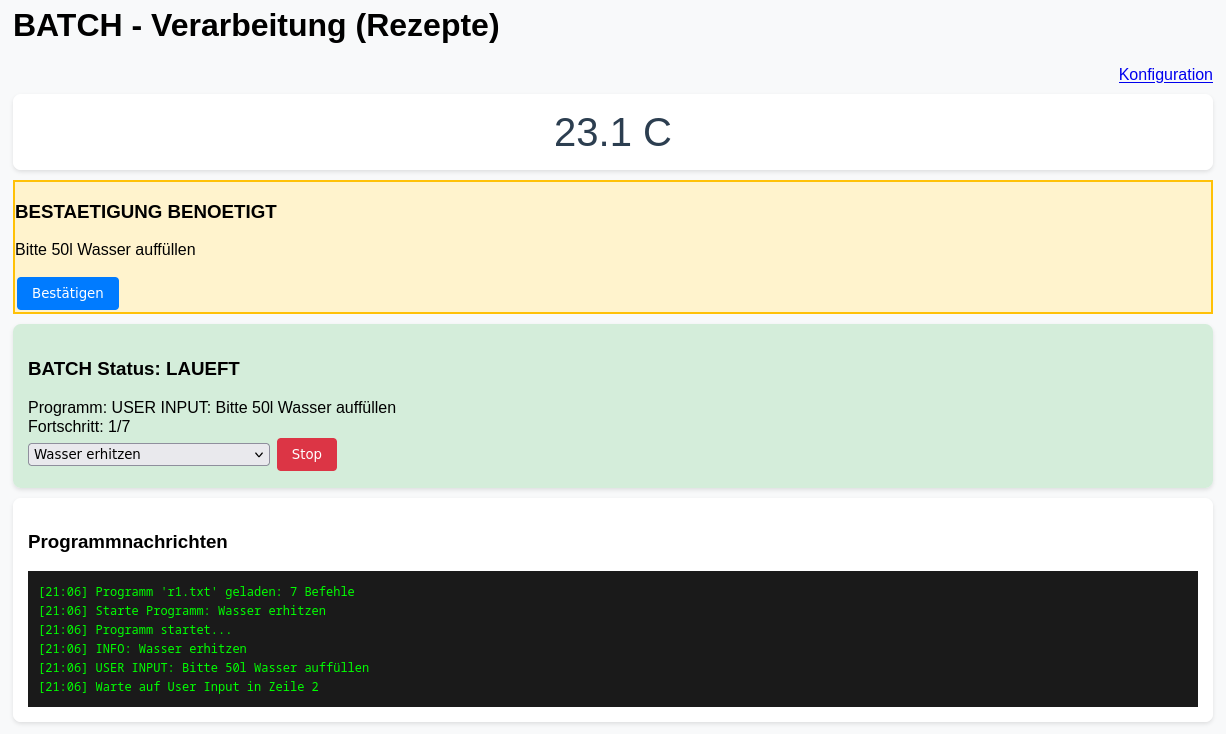Screen dimensions: 1226x734
Task: Select the Starte Programm log line
Action: pos(182,611)
